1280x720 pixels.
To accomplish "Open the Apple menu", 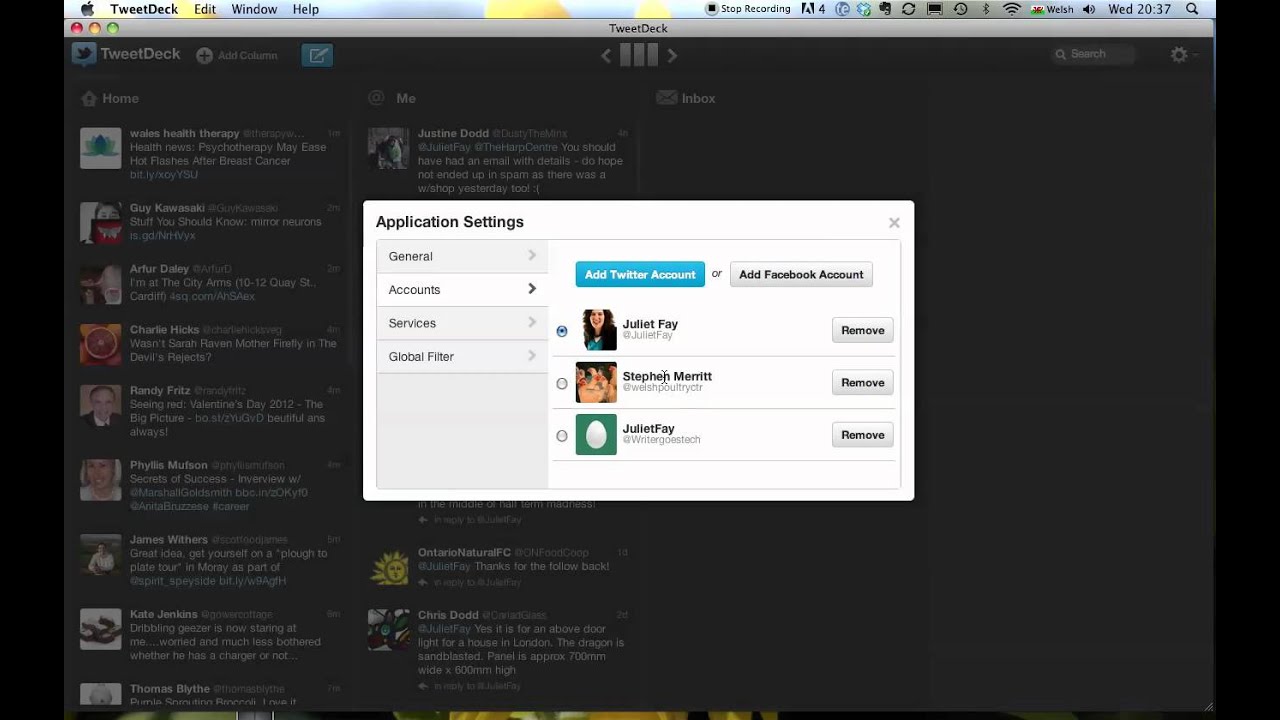I will click(87, 9).
